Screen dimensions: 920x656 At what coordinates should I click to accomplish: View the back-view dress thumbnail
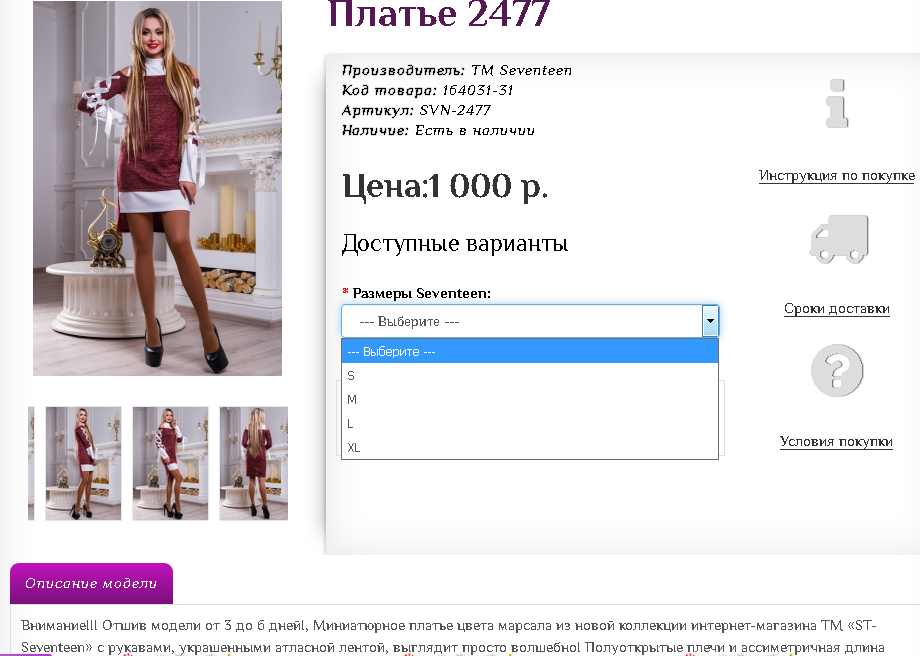pyautogui.click(x=254, y=463)
